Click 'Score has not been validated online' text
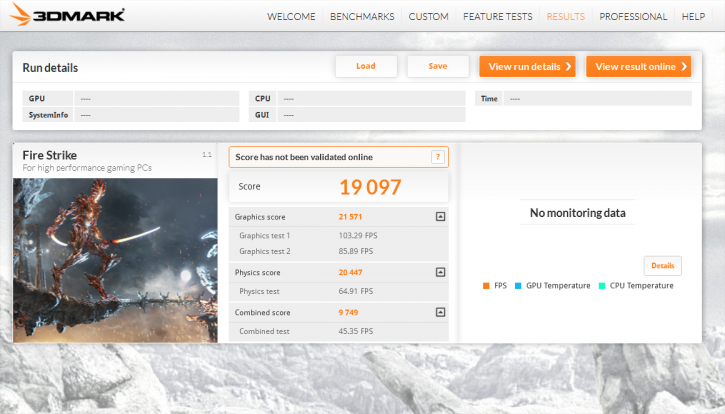The height and width of the screenshot is (414, 725). click(304, 157)
